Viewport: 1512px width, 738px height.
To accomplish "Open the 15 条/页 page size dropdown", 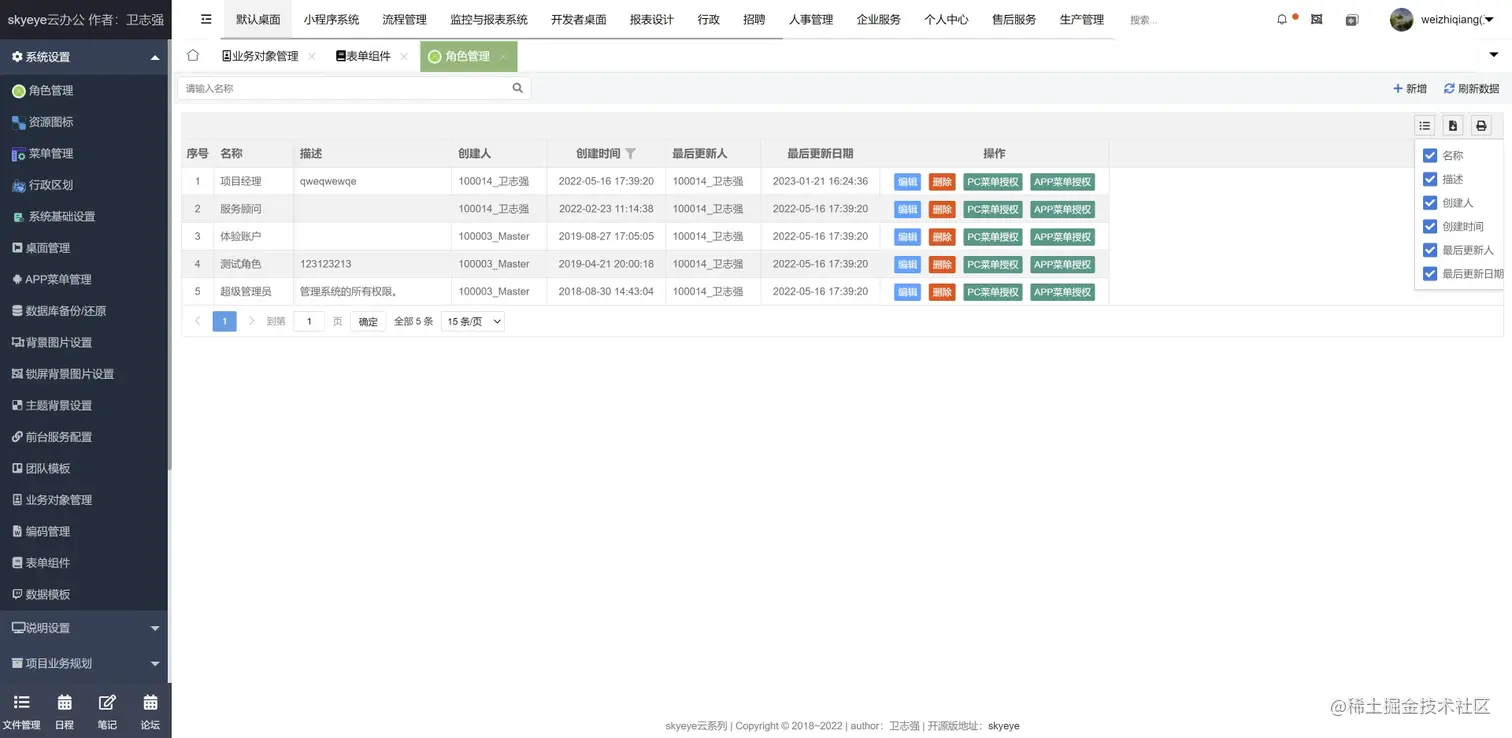I will [473, 322].
